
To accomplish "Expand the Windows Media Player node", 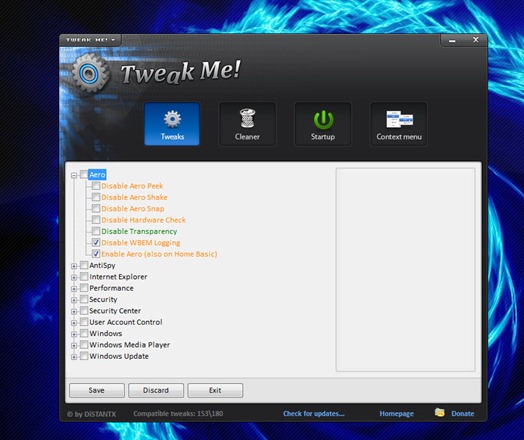I will click(x=74, y=346).
